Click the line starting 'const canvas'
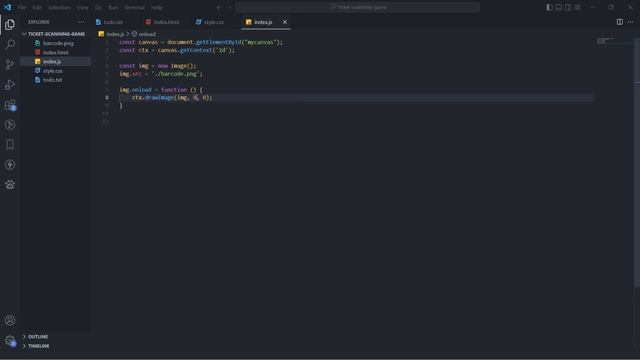Screen dimensions: 640x360 click(201, 42)
